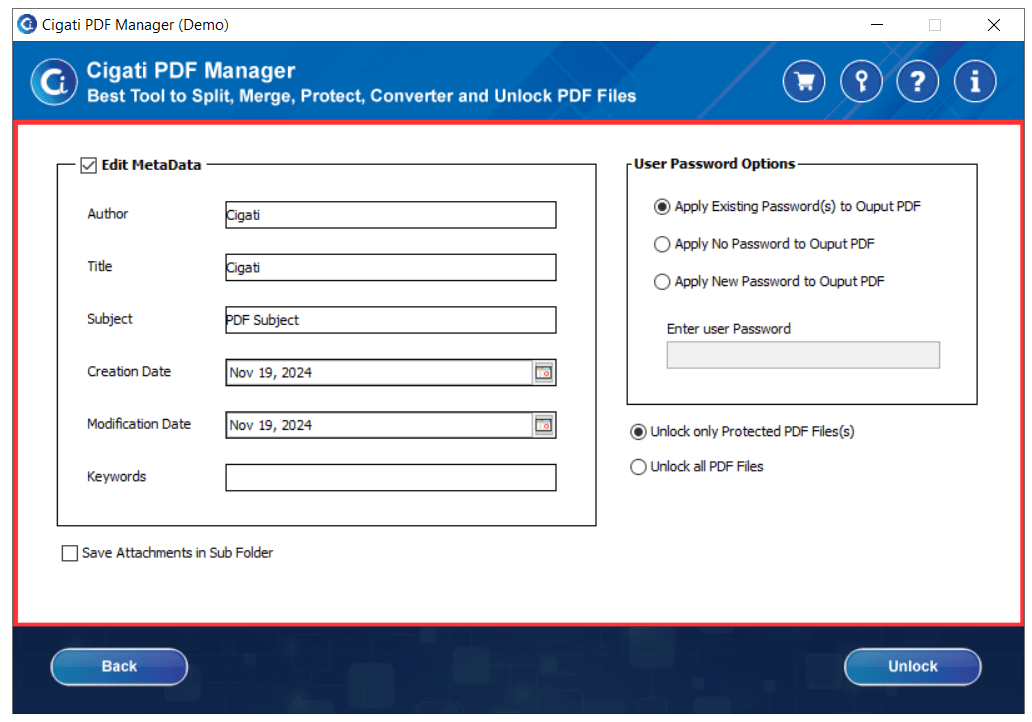Select Apply Existing Password(s) to Ouput PDF
The height and width of the screenshot is (722, 1032).
pyautogui.click(x=662, y=207)
